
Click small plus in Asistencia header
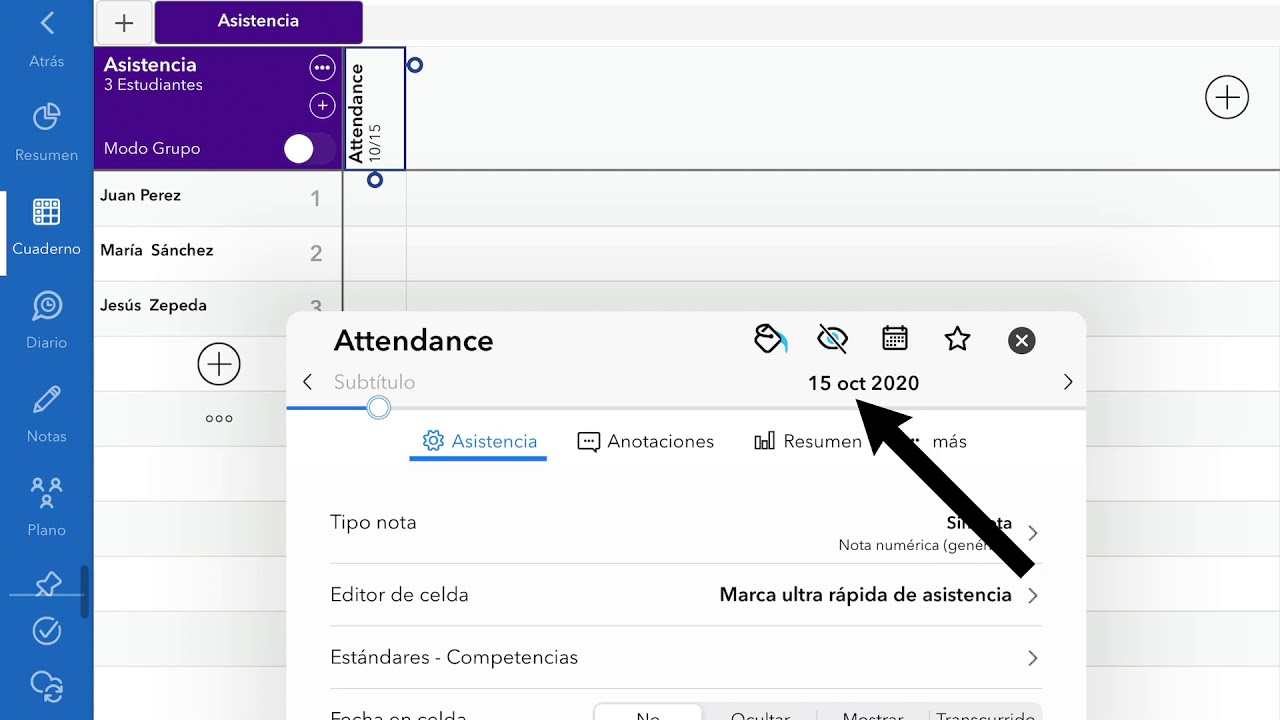(x=322, y=105)
